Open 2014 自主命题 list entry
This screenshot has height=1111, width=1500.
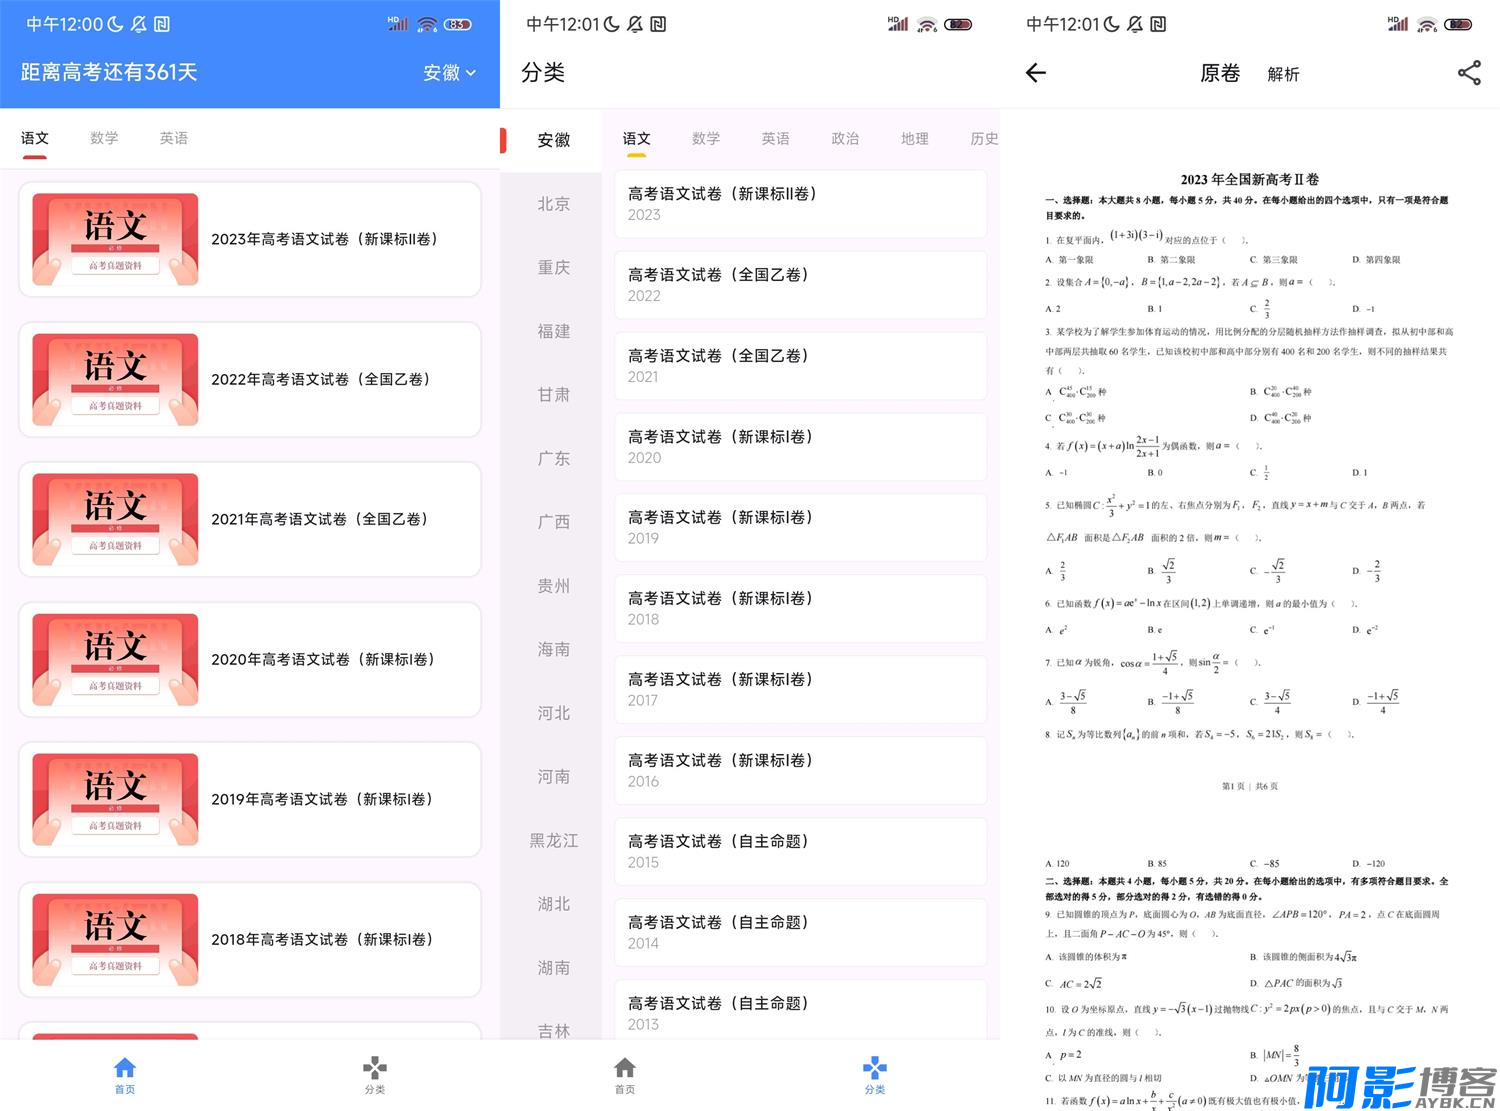point(800,932)
